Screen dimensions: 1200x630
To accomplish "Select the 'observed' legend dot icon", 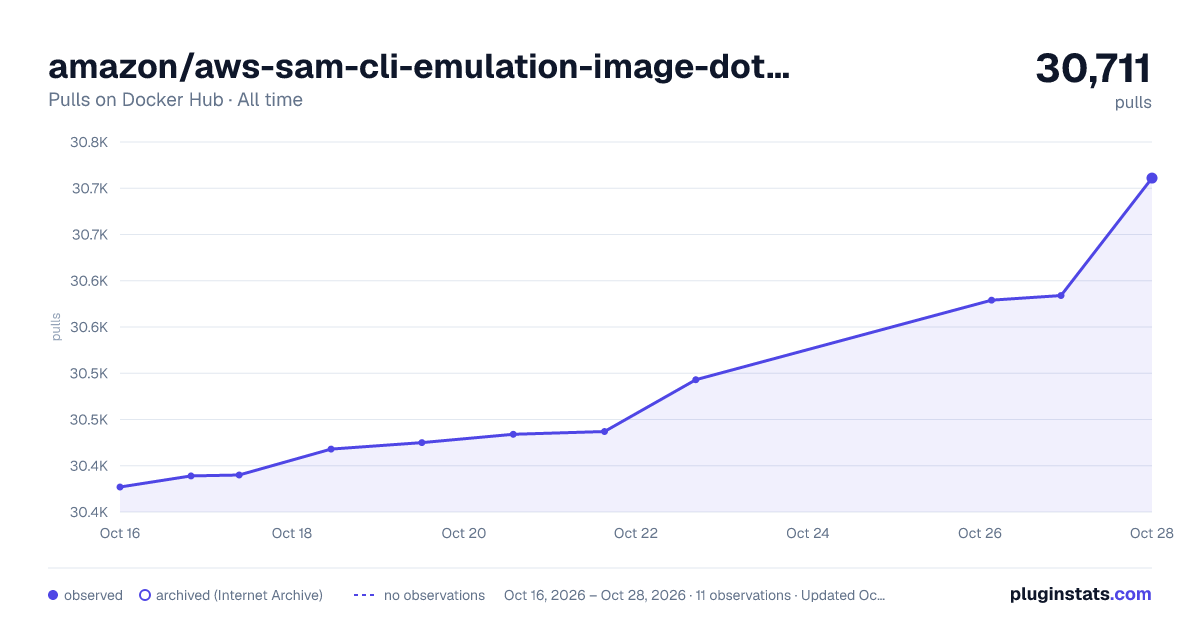I will coord(53,595).
